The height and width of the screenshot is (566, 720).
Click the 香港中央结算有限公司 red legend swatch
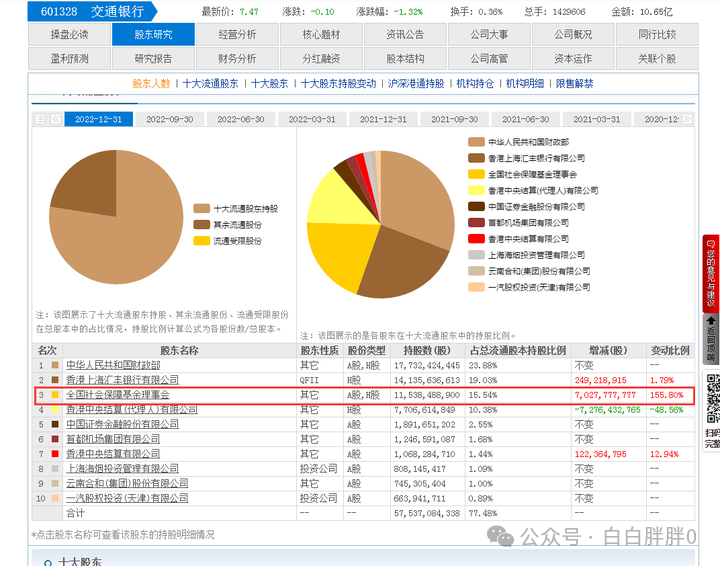point(476,239)
